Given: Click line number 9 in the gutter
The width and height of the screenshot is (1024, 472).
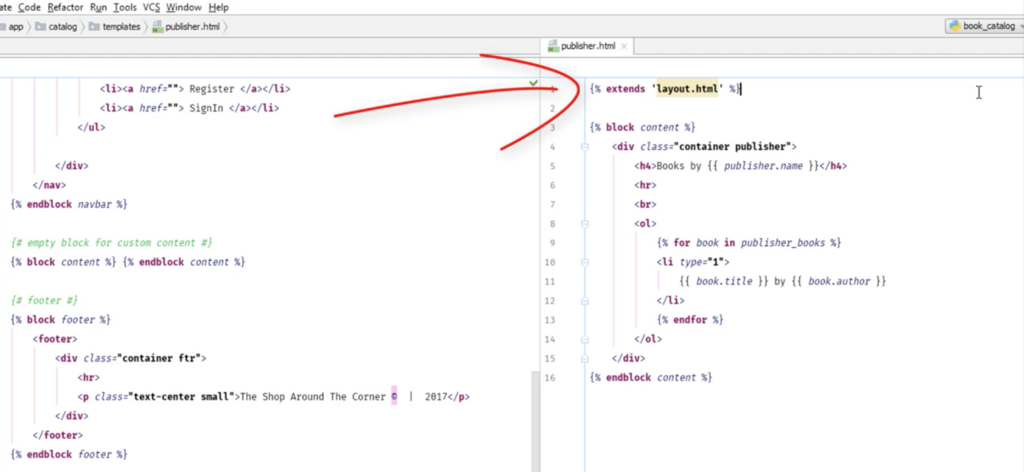Looking at the screenshot, I should [552, 243].
